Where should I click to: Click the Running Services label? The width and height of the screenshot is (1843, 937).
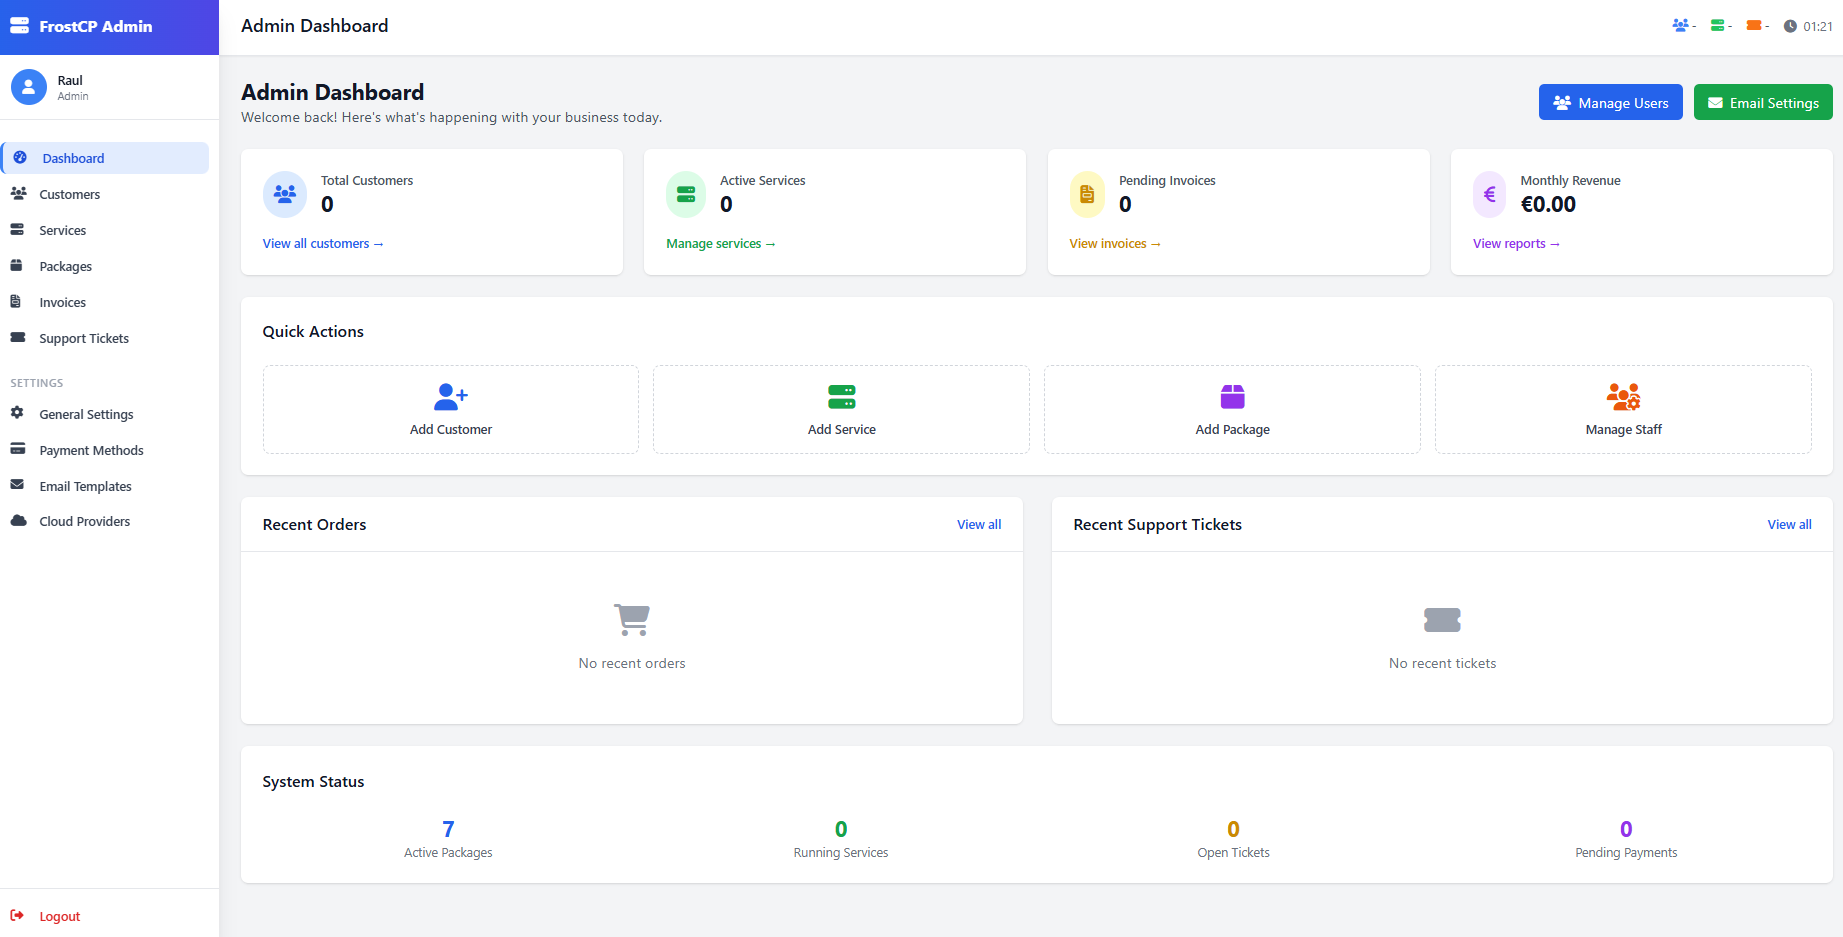coord(841,852)
